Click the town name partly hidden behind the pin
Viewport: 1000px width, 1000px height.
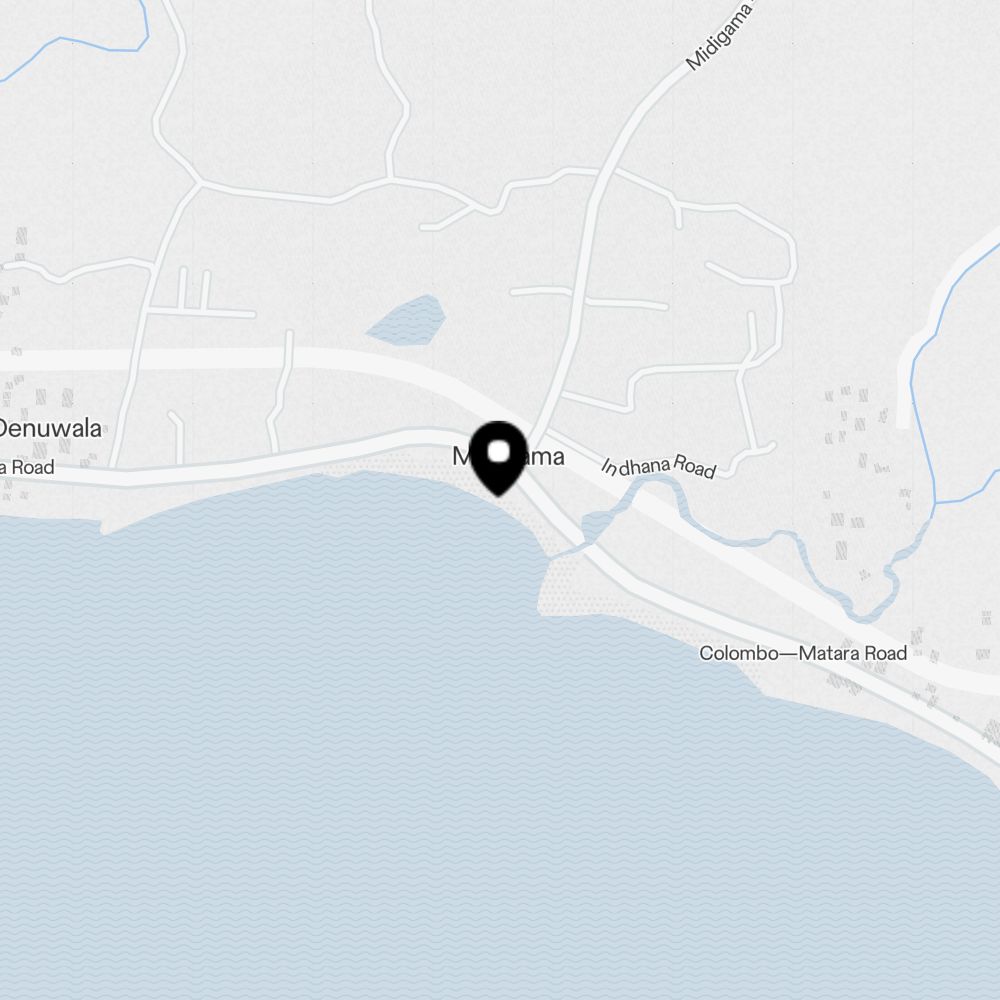tap(508, 457)
